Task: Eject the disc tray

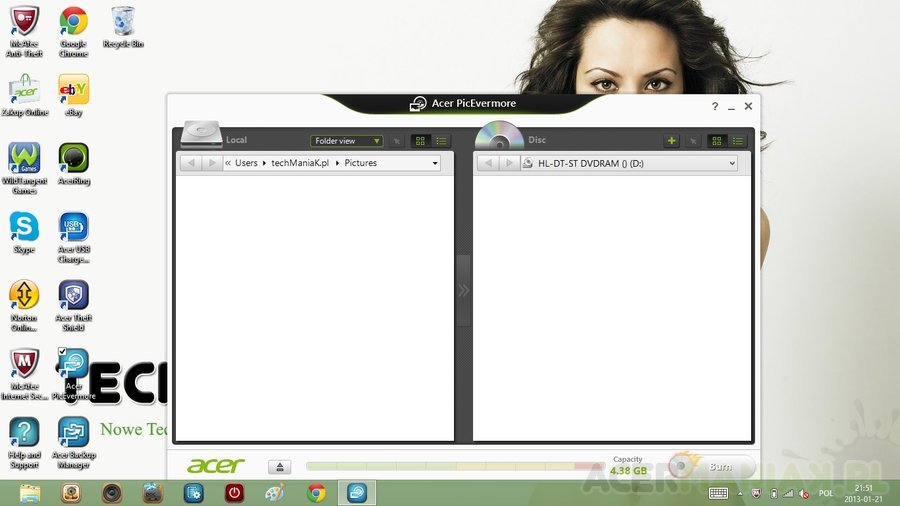Action: tap(280, 467)
